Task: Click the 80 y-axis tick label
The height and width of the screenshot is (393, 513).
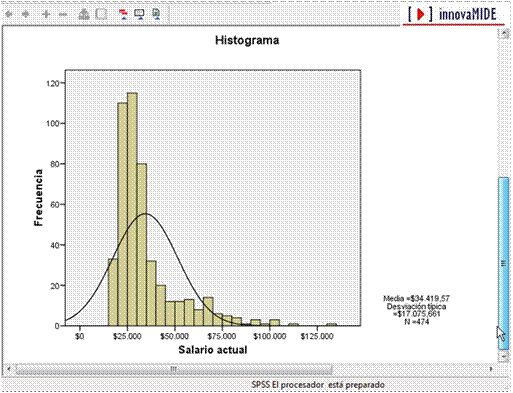Action: point(55,164)
